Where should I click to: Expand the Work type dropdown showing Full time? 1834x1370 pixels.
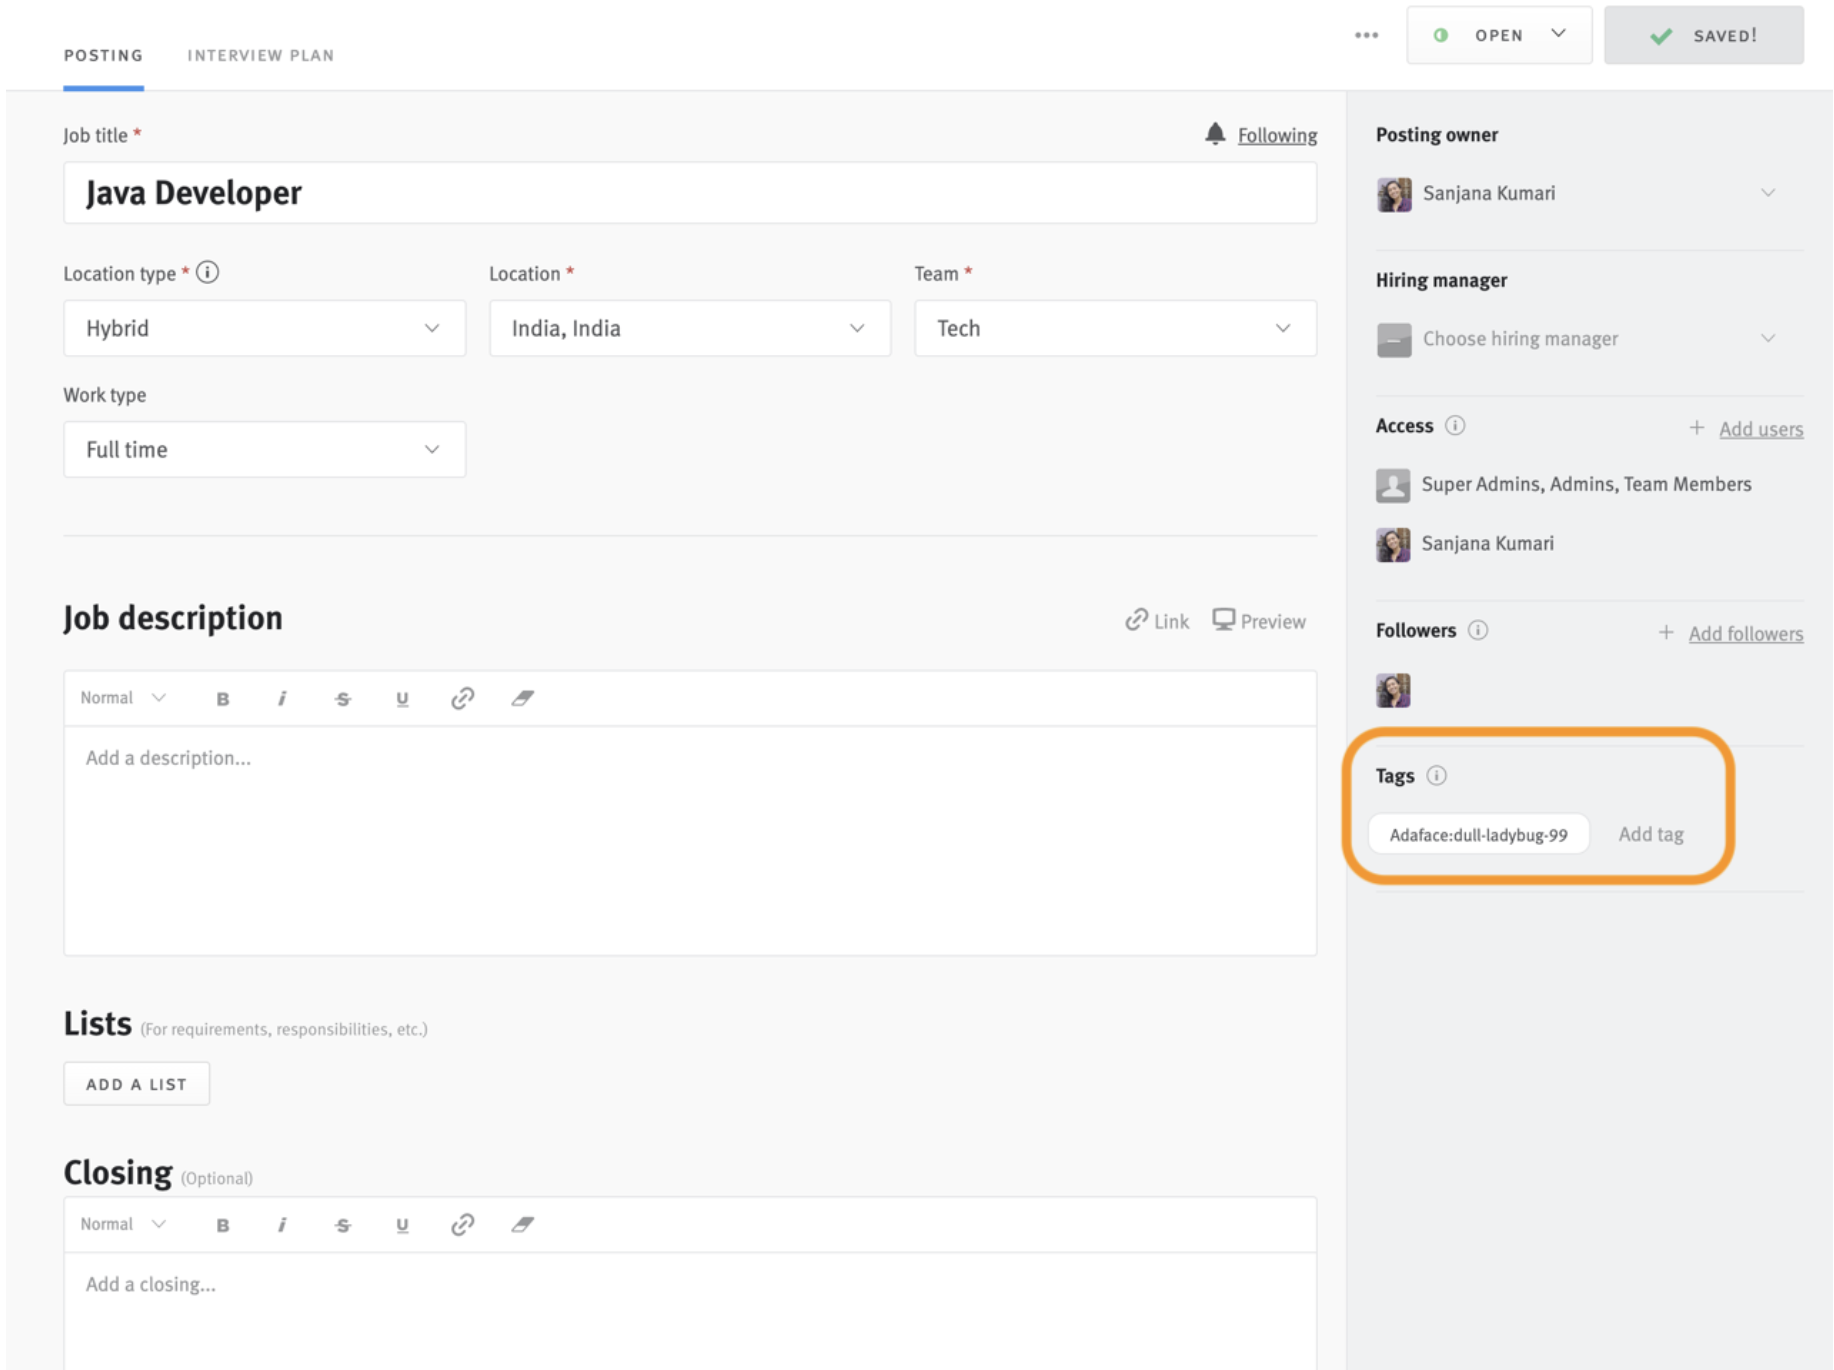(x=264, y=449)
